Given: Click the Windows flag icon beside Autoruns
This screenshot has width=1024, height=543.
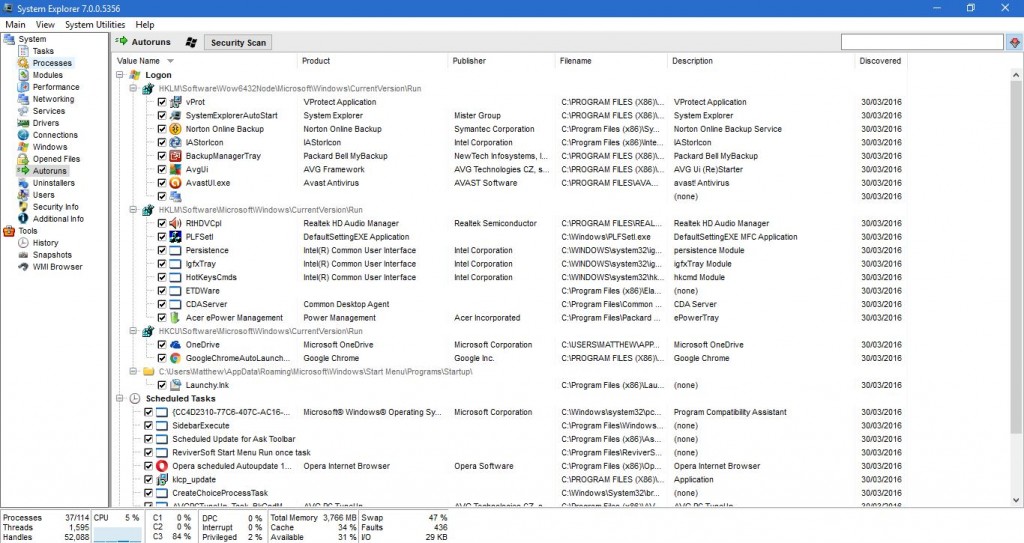Looking at the screenshot, I should [x=191, y=42].
